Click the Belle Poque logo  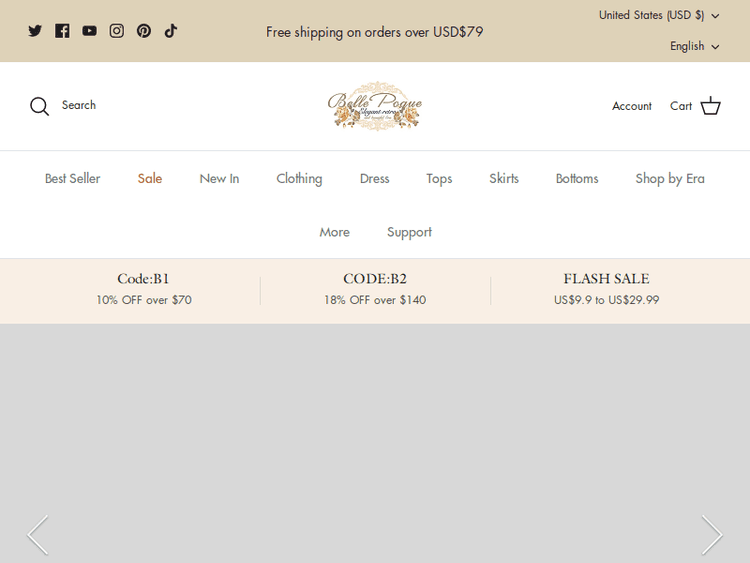pos(375,106)
